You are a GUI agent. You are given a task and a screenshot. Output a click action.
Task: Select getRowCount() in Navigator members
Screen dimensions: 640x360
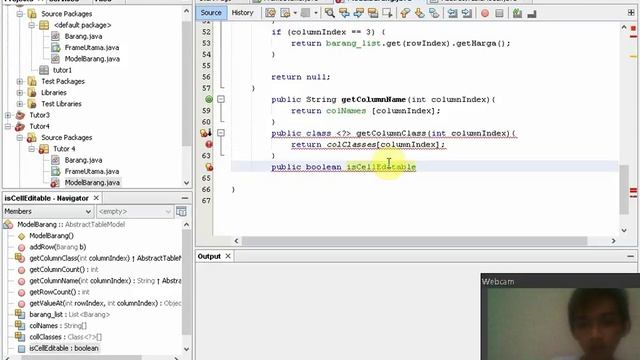point(60,292)
